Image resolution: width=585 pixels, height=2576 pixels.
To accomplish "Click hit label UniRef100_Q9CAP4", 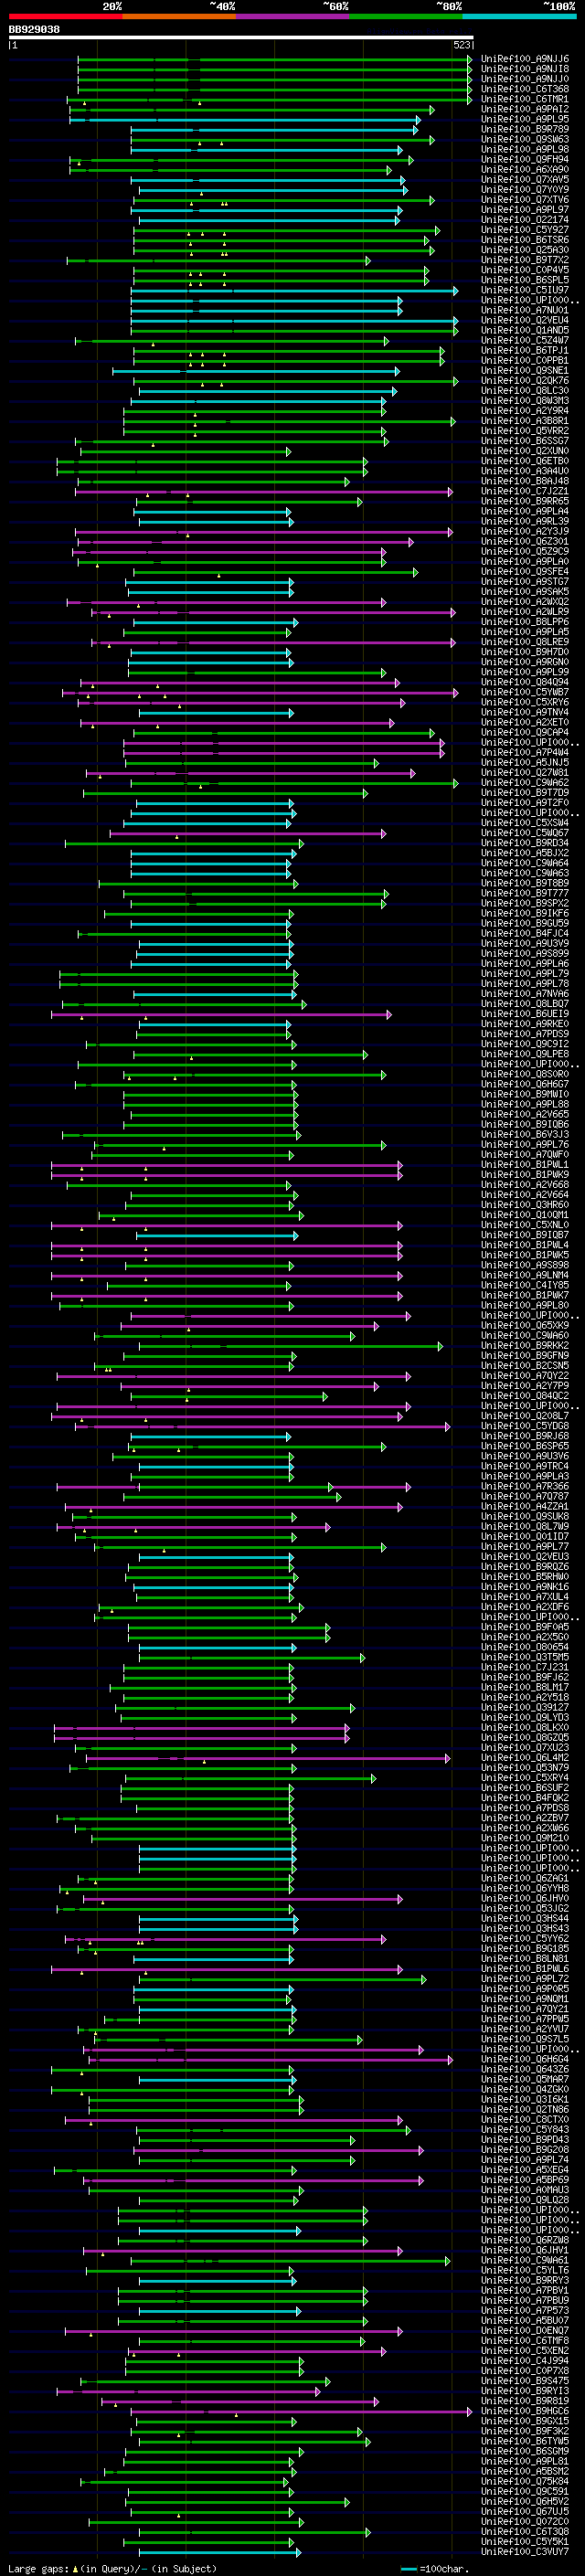I will 525,733.
